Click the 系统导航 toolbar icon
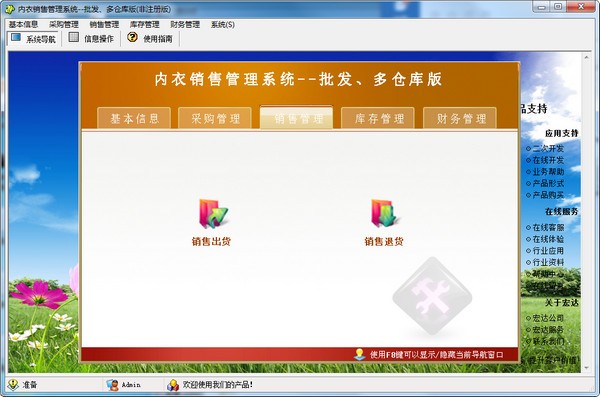The height and width of the screenshot is (397, 600). (x=16, y=38)
